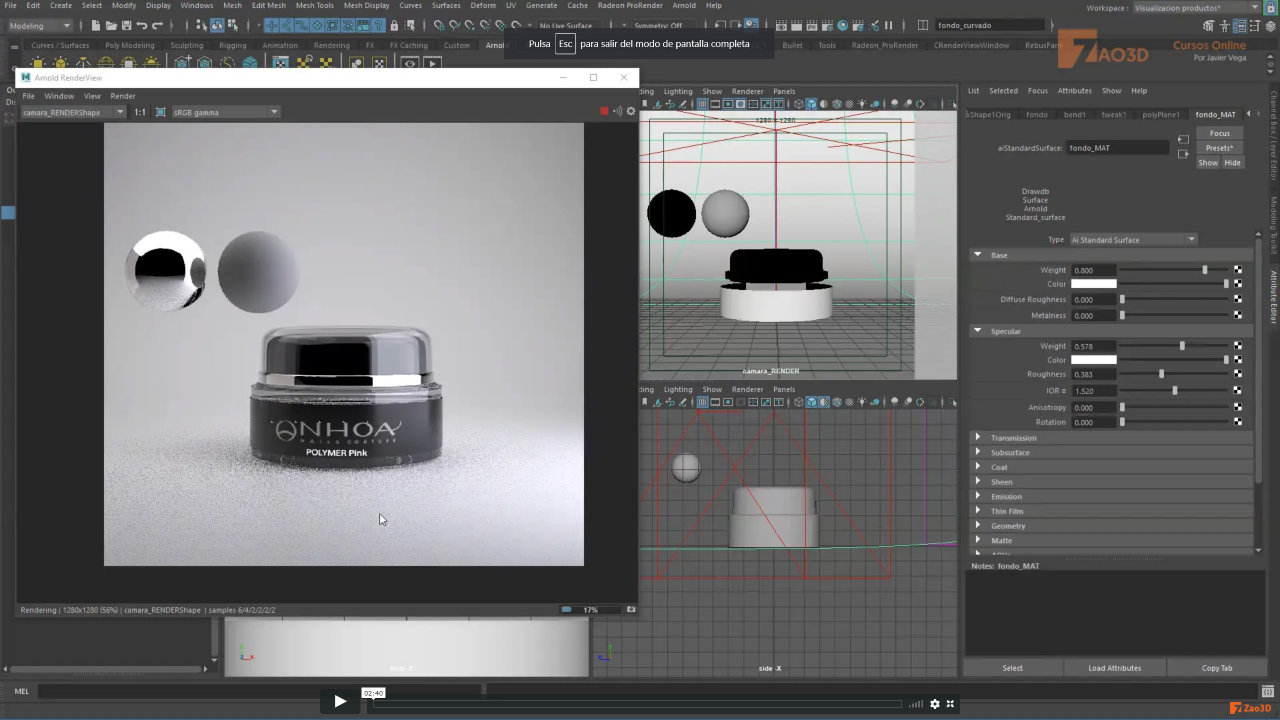Viewport: 1280px width, 720px height.
Task: Open the Ai Standard Surface Type dropdown
Action: (1133, 240)
